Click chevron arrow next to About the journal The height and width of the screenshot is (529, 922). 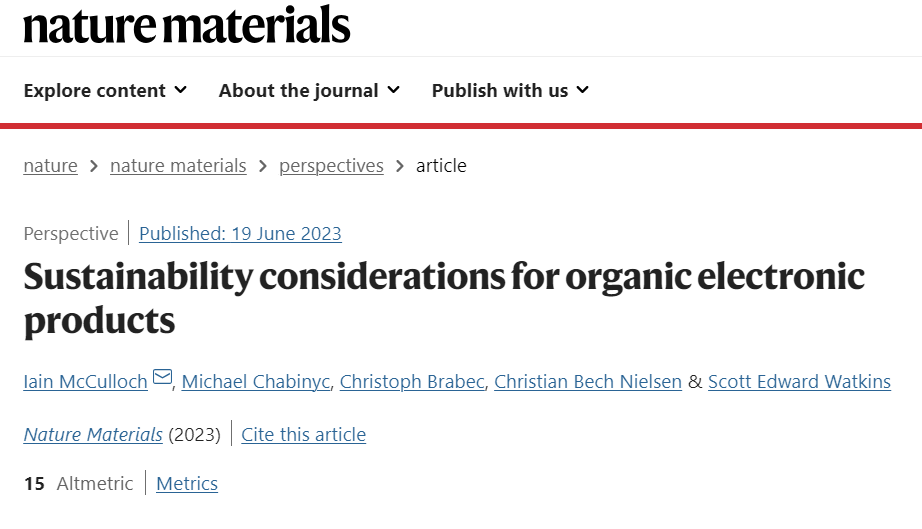coord(394,90)
